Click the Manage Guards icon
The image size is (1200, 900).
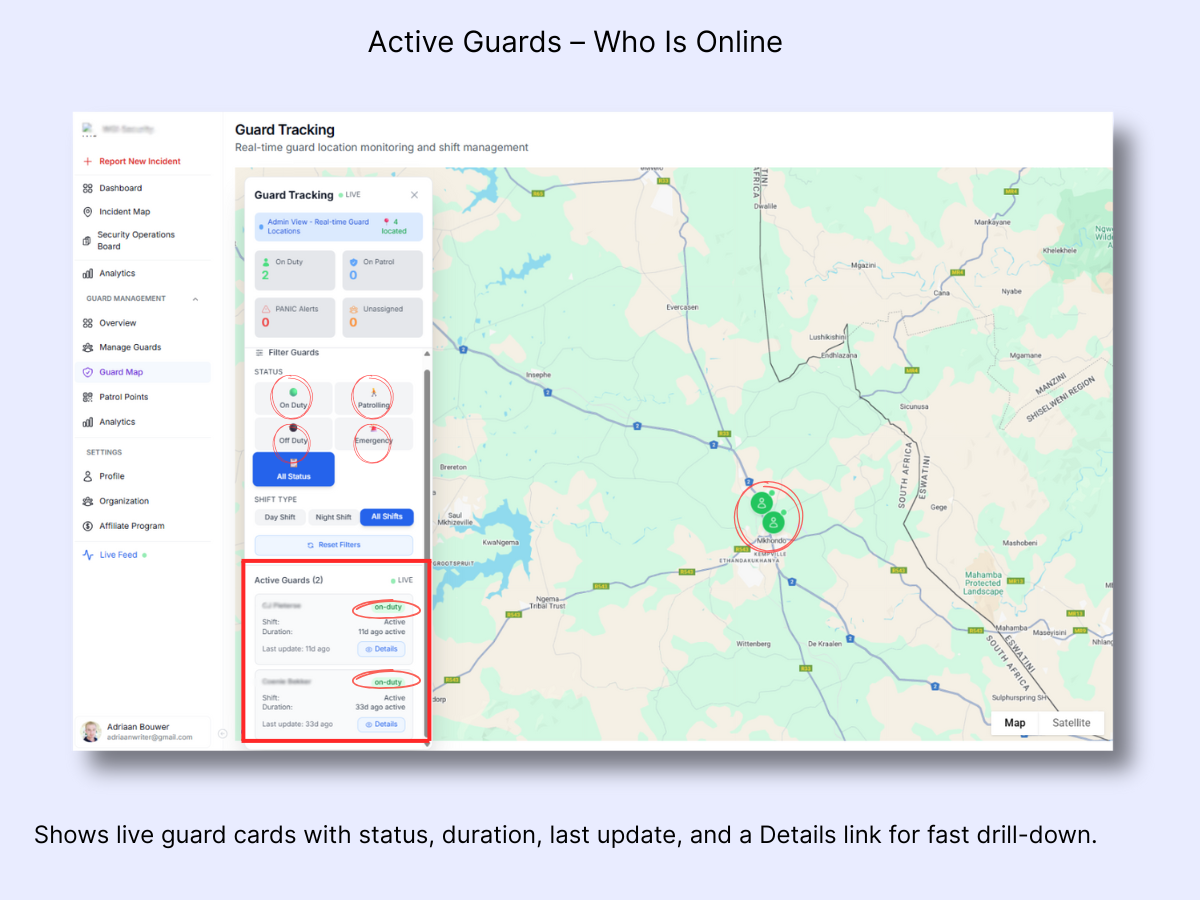point(89,346)
